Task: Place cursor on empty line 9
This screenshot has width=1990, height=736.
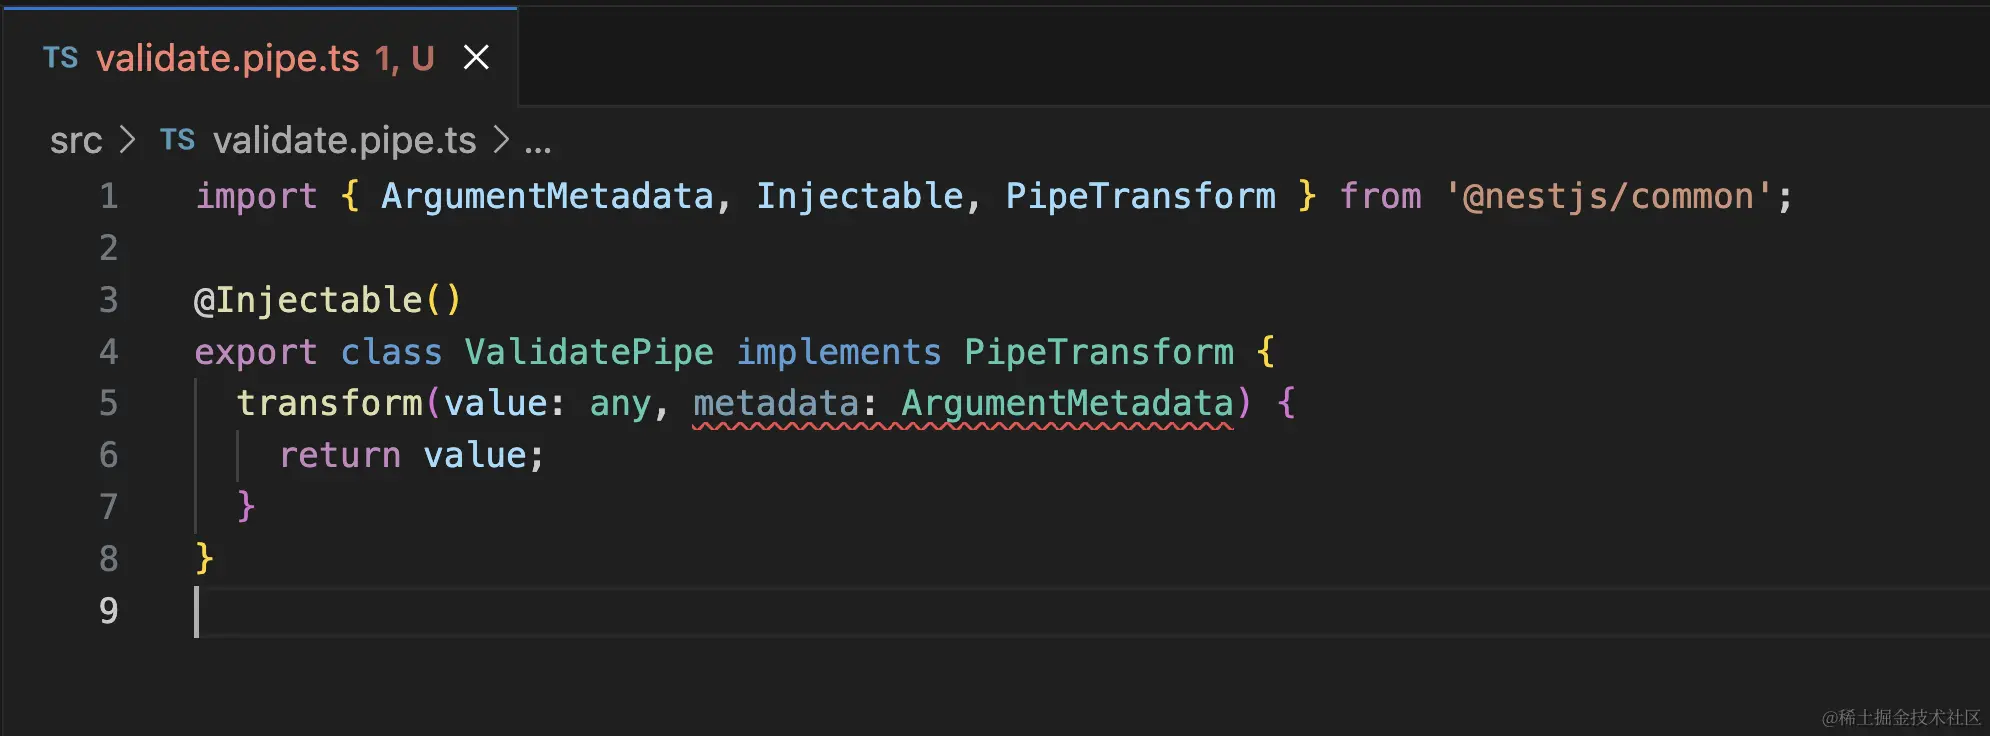Action: click(600, 611)
